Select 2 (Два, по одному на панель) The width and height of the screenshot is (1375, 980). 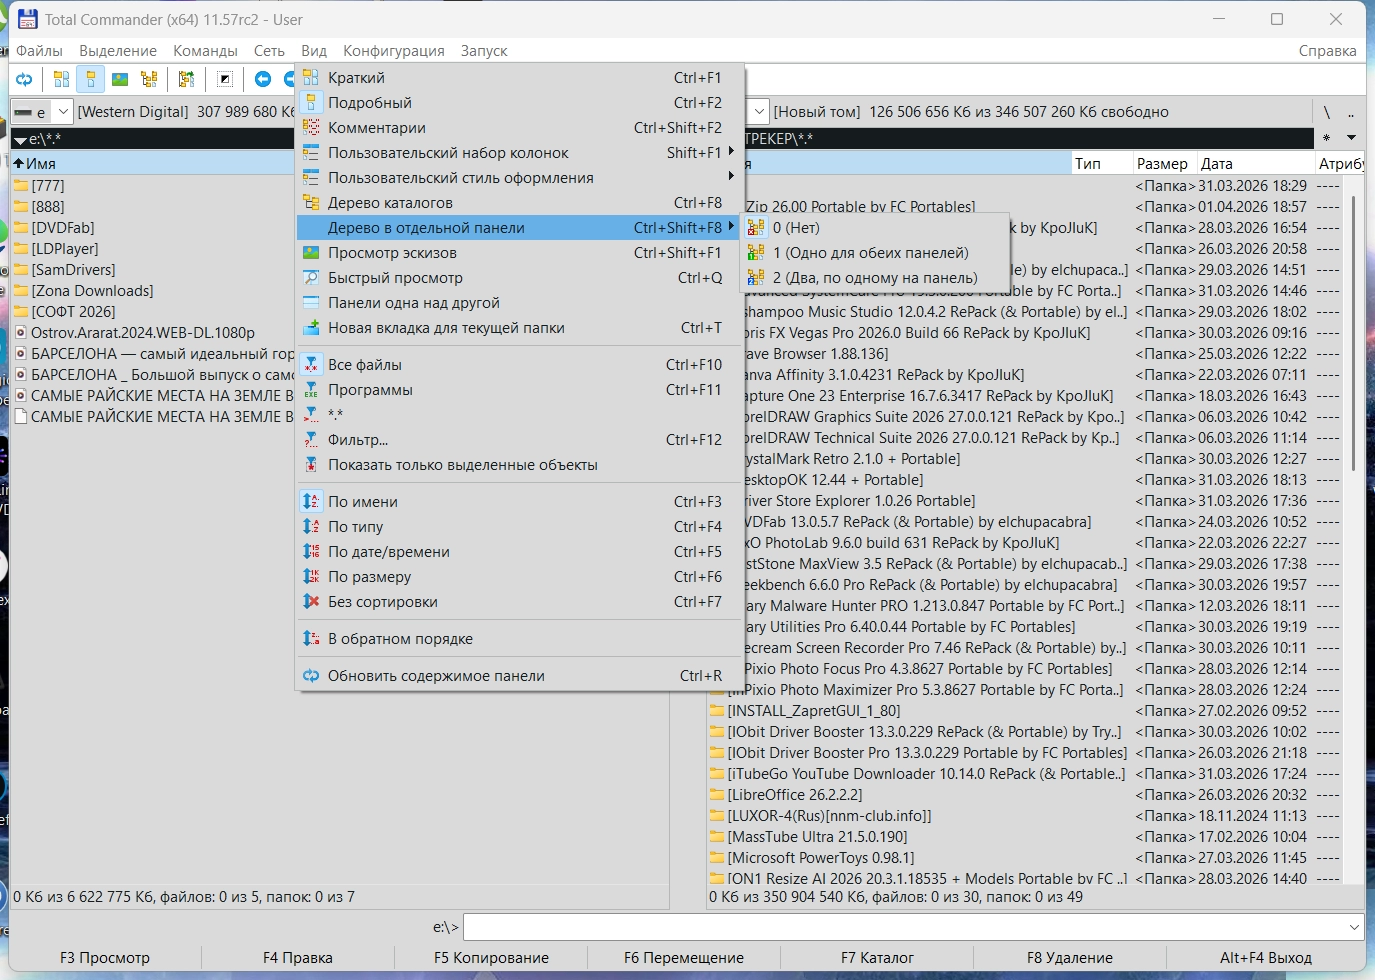point(875,278)
